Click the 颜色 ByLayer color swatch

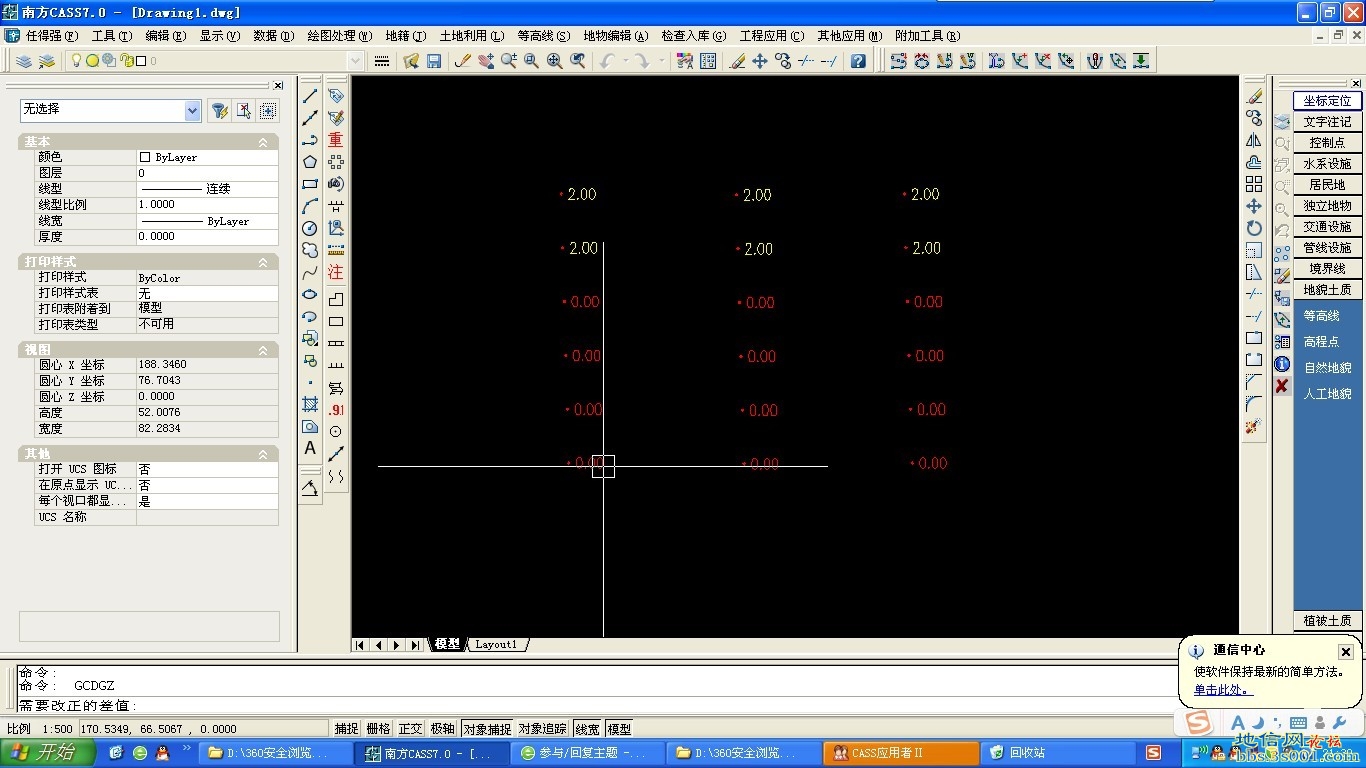tap(145, 157)
